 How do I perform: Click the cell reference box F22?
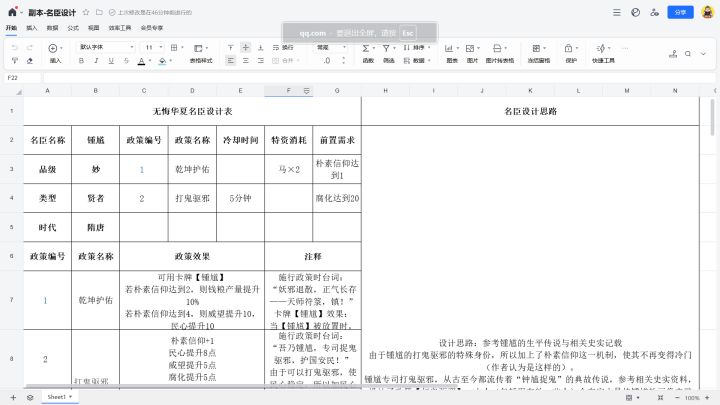(22, 78)
